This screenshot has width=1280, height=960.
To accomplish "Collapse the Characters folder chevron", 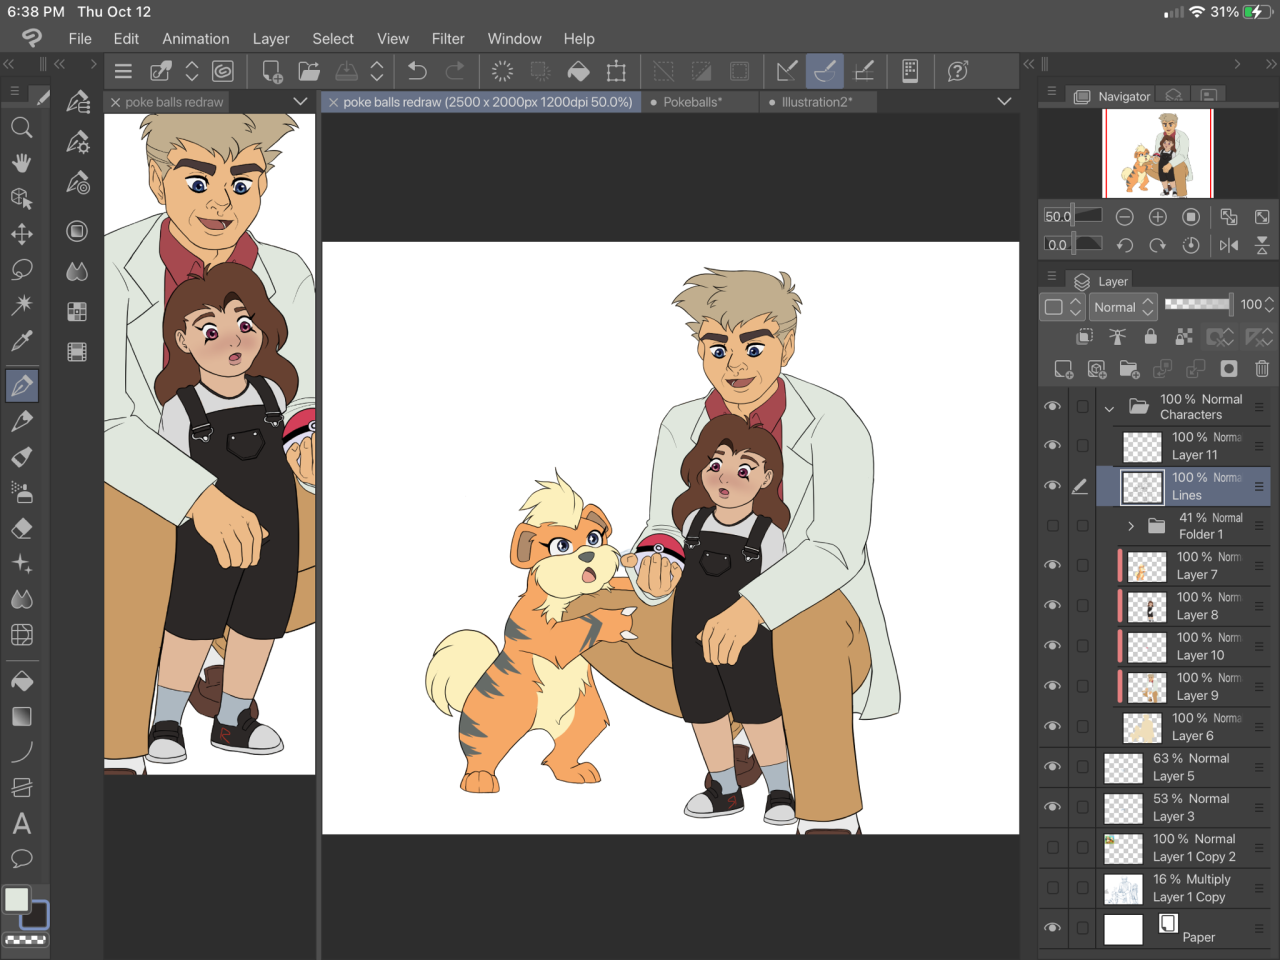I will click(x=1109, y=408).
